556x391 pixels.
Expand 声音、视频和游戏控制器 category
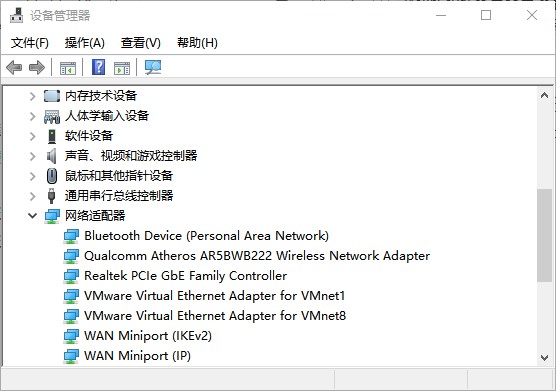tap(33, 156)
